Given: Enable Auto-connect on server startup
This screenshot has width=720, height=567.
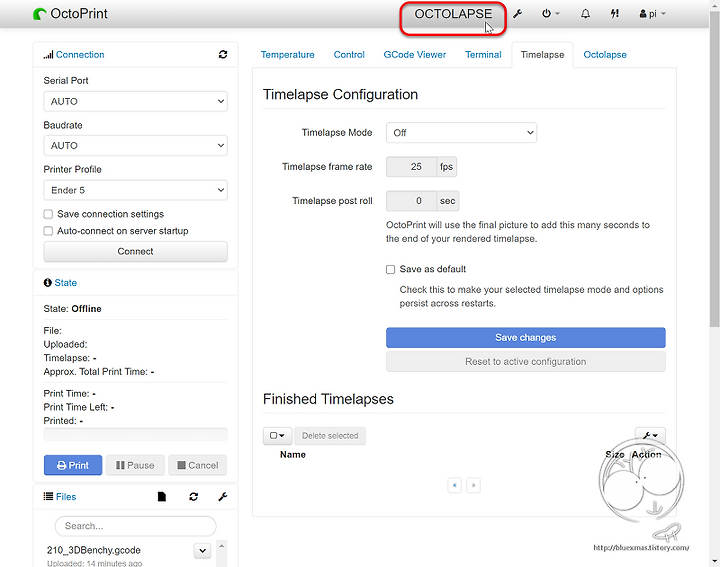Looking at the screenshot, I should [x=48, y=231].
